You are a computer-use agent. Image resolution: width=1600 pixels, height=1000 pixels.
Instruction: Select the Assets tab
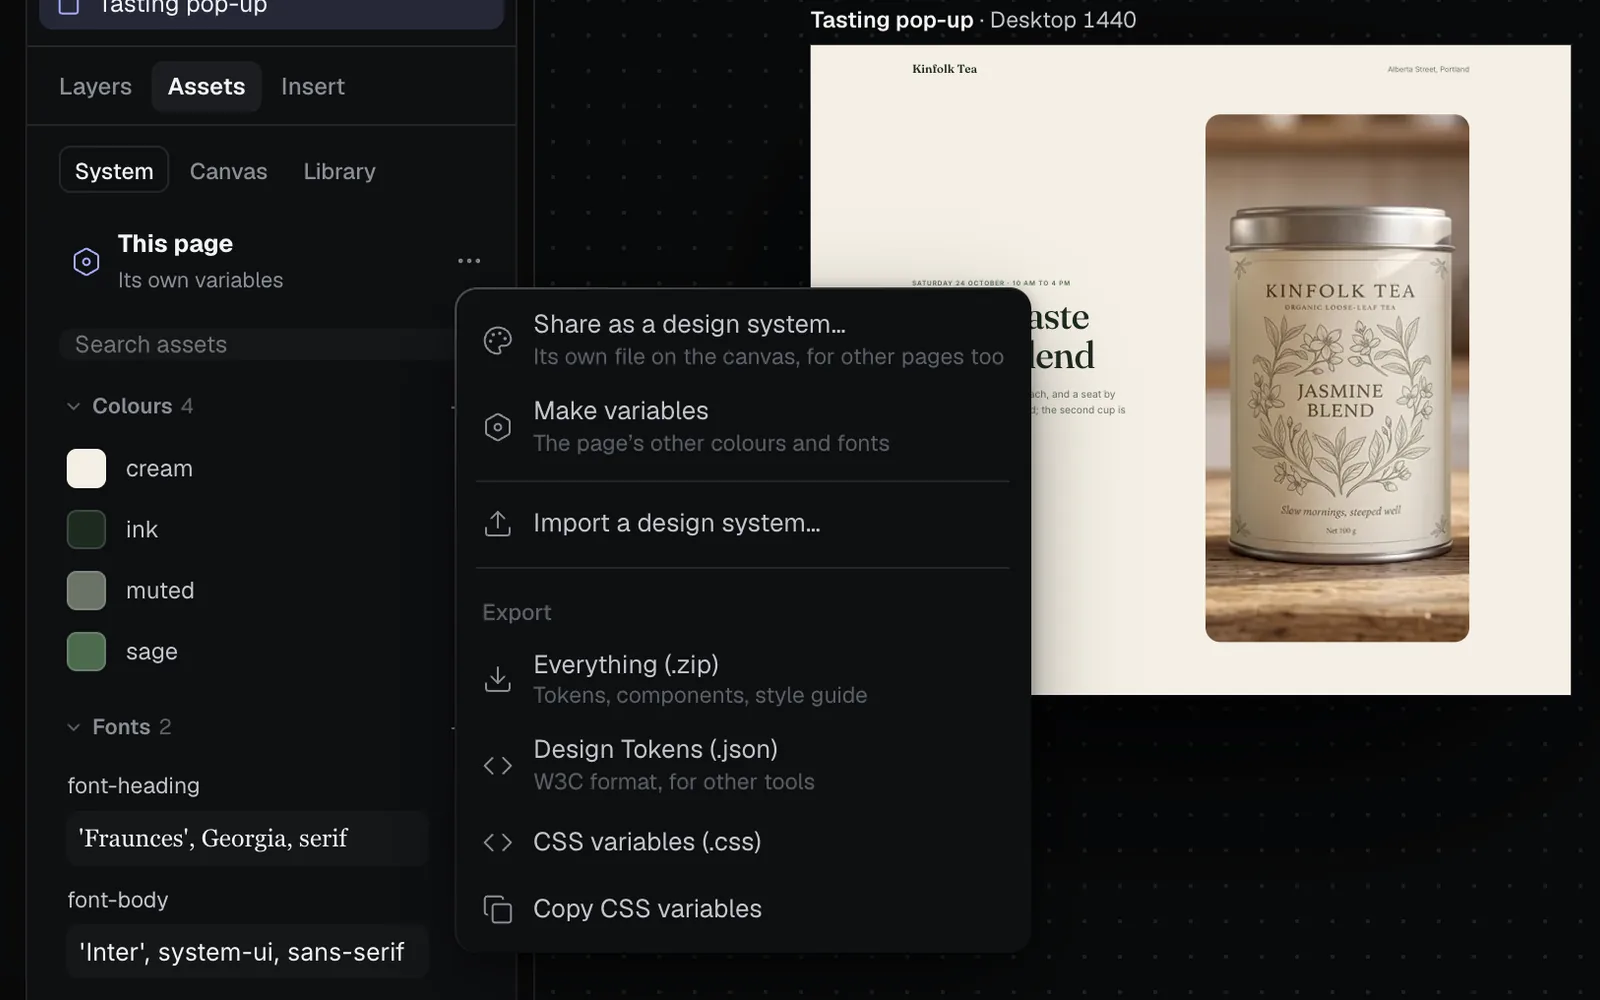pos(206,87)
